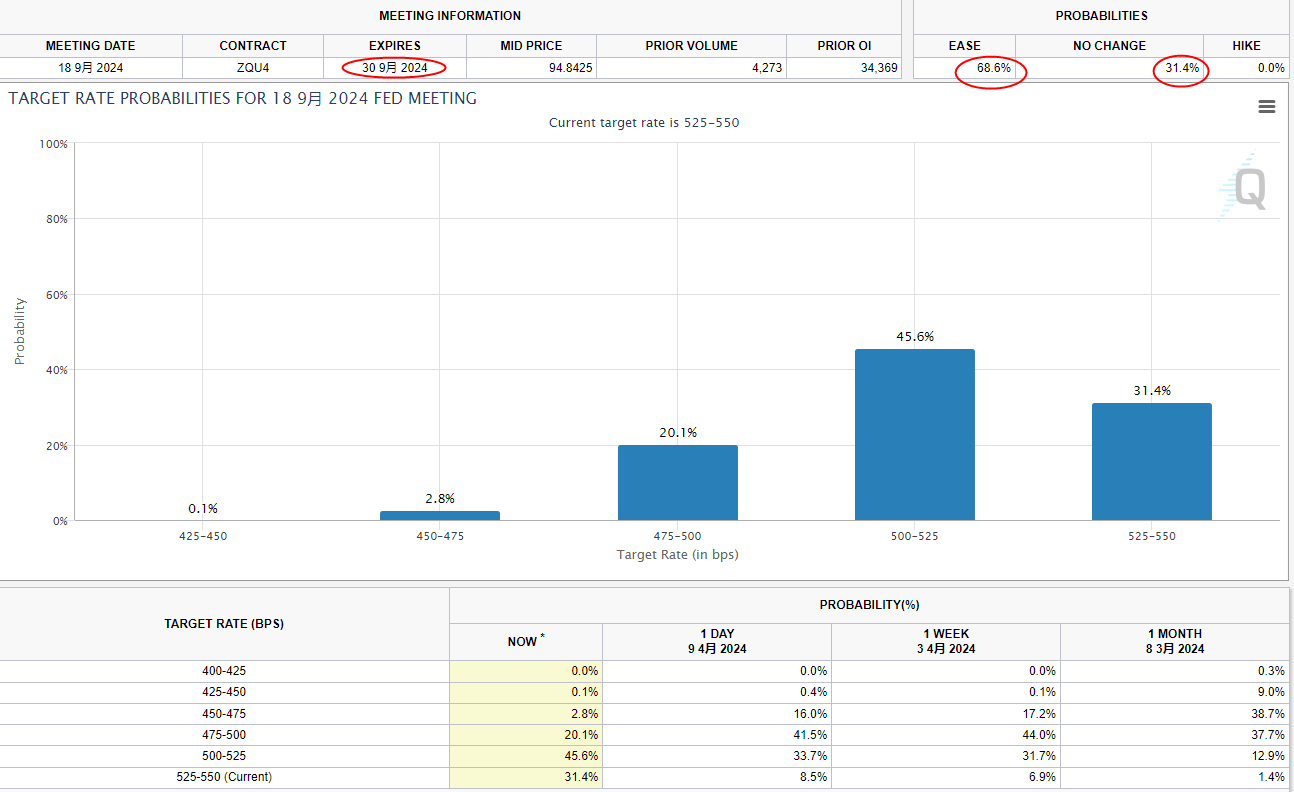Click the 500-525 bar showing 45.6%
Image resolution: width=1294 pixels, height=792 pixels.
[914, 434]
